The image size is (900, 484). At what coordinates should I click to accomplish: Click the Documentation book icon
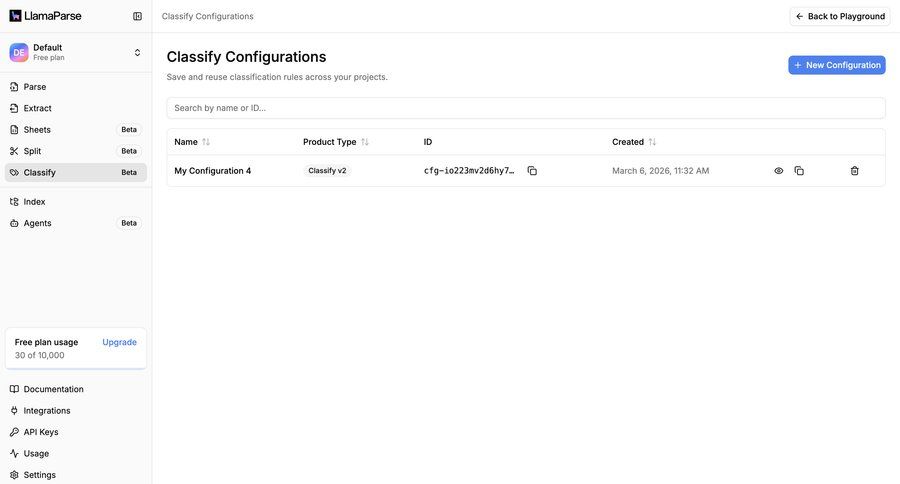coord(14,389)
